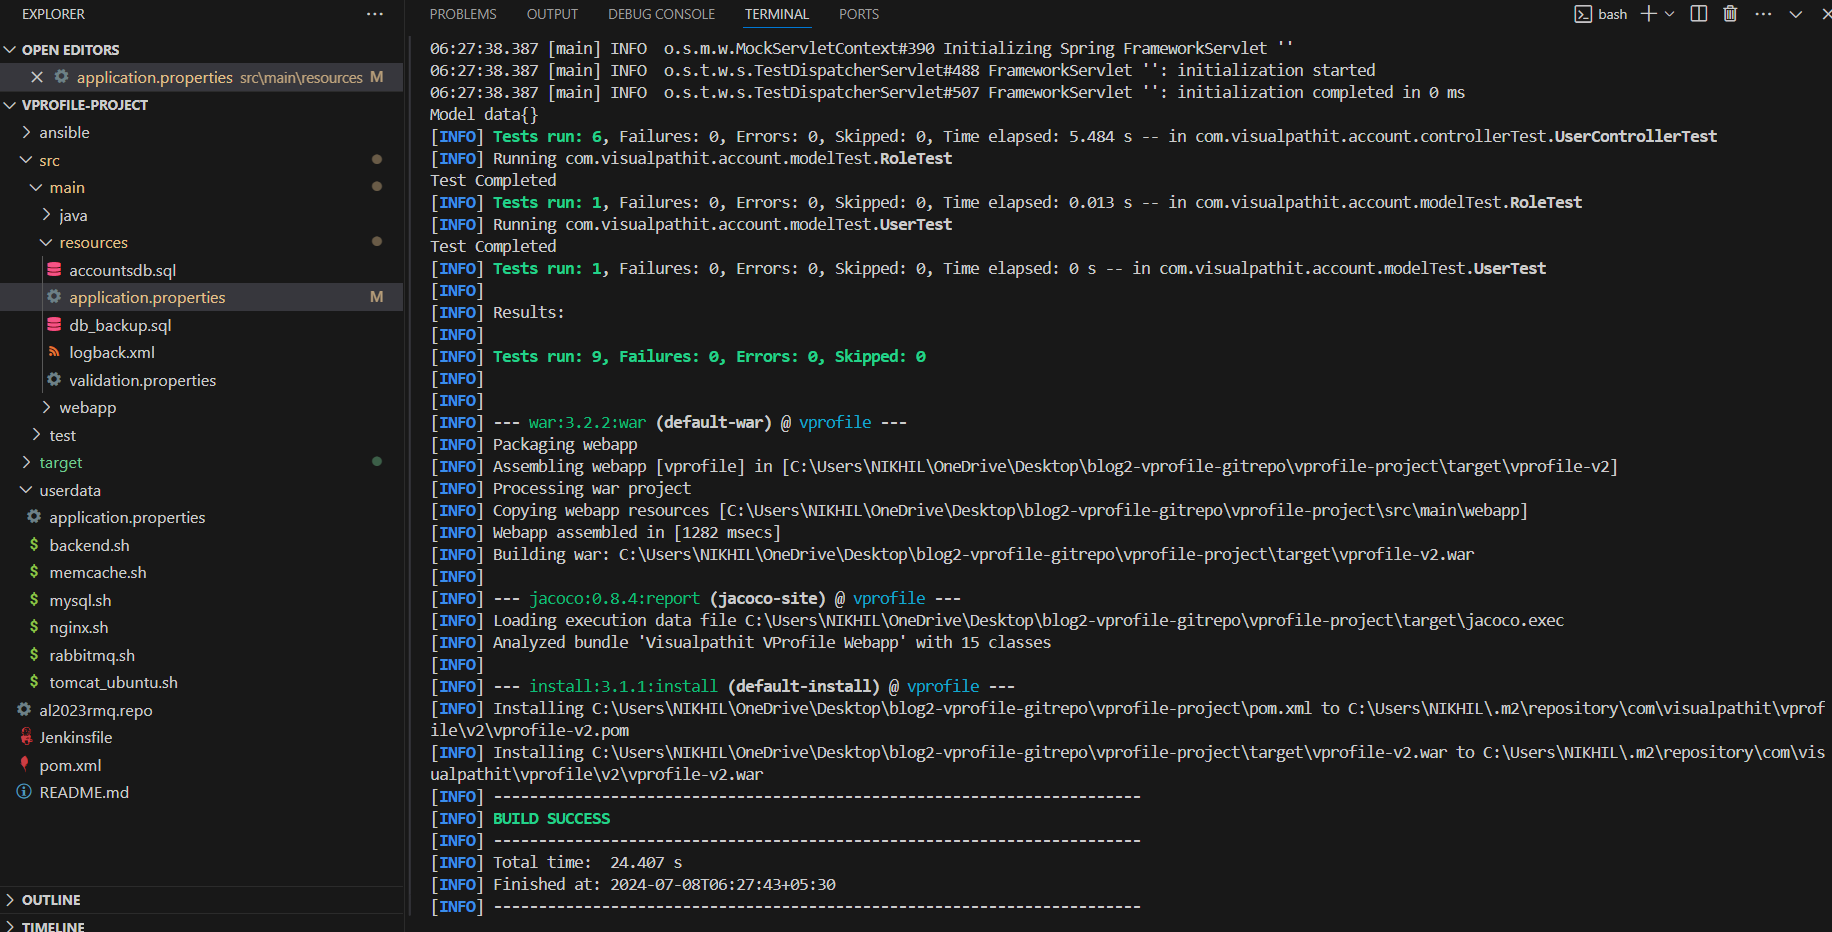Click the db_backup.sql database file icon
The height and width of the screenshot is (932, 1832).
54,325
